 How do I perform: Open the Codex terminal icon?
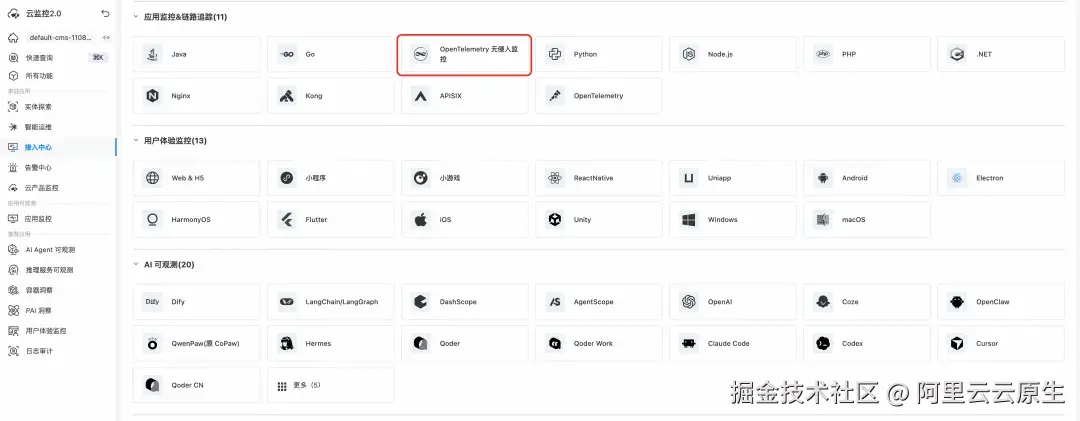click(x=823, y=343)
